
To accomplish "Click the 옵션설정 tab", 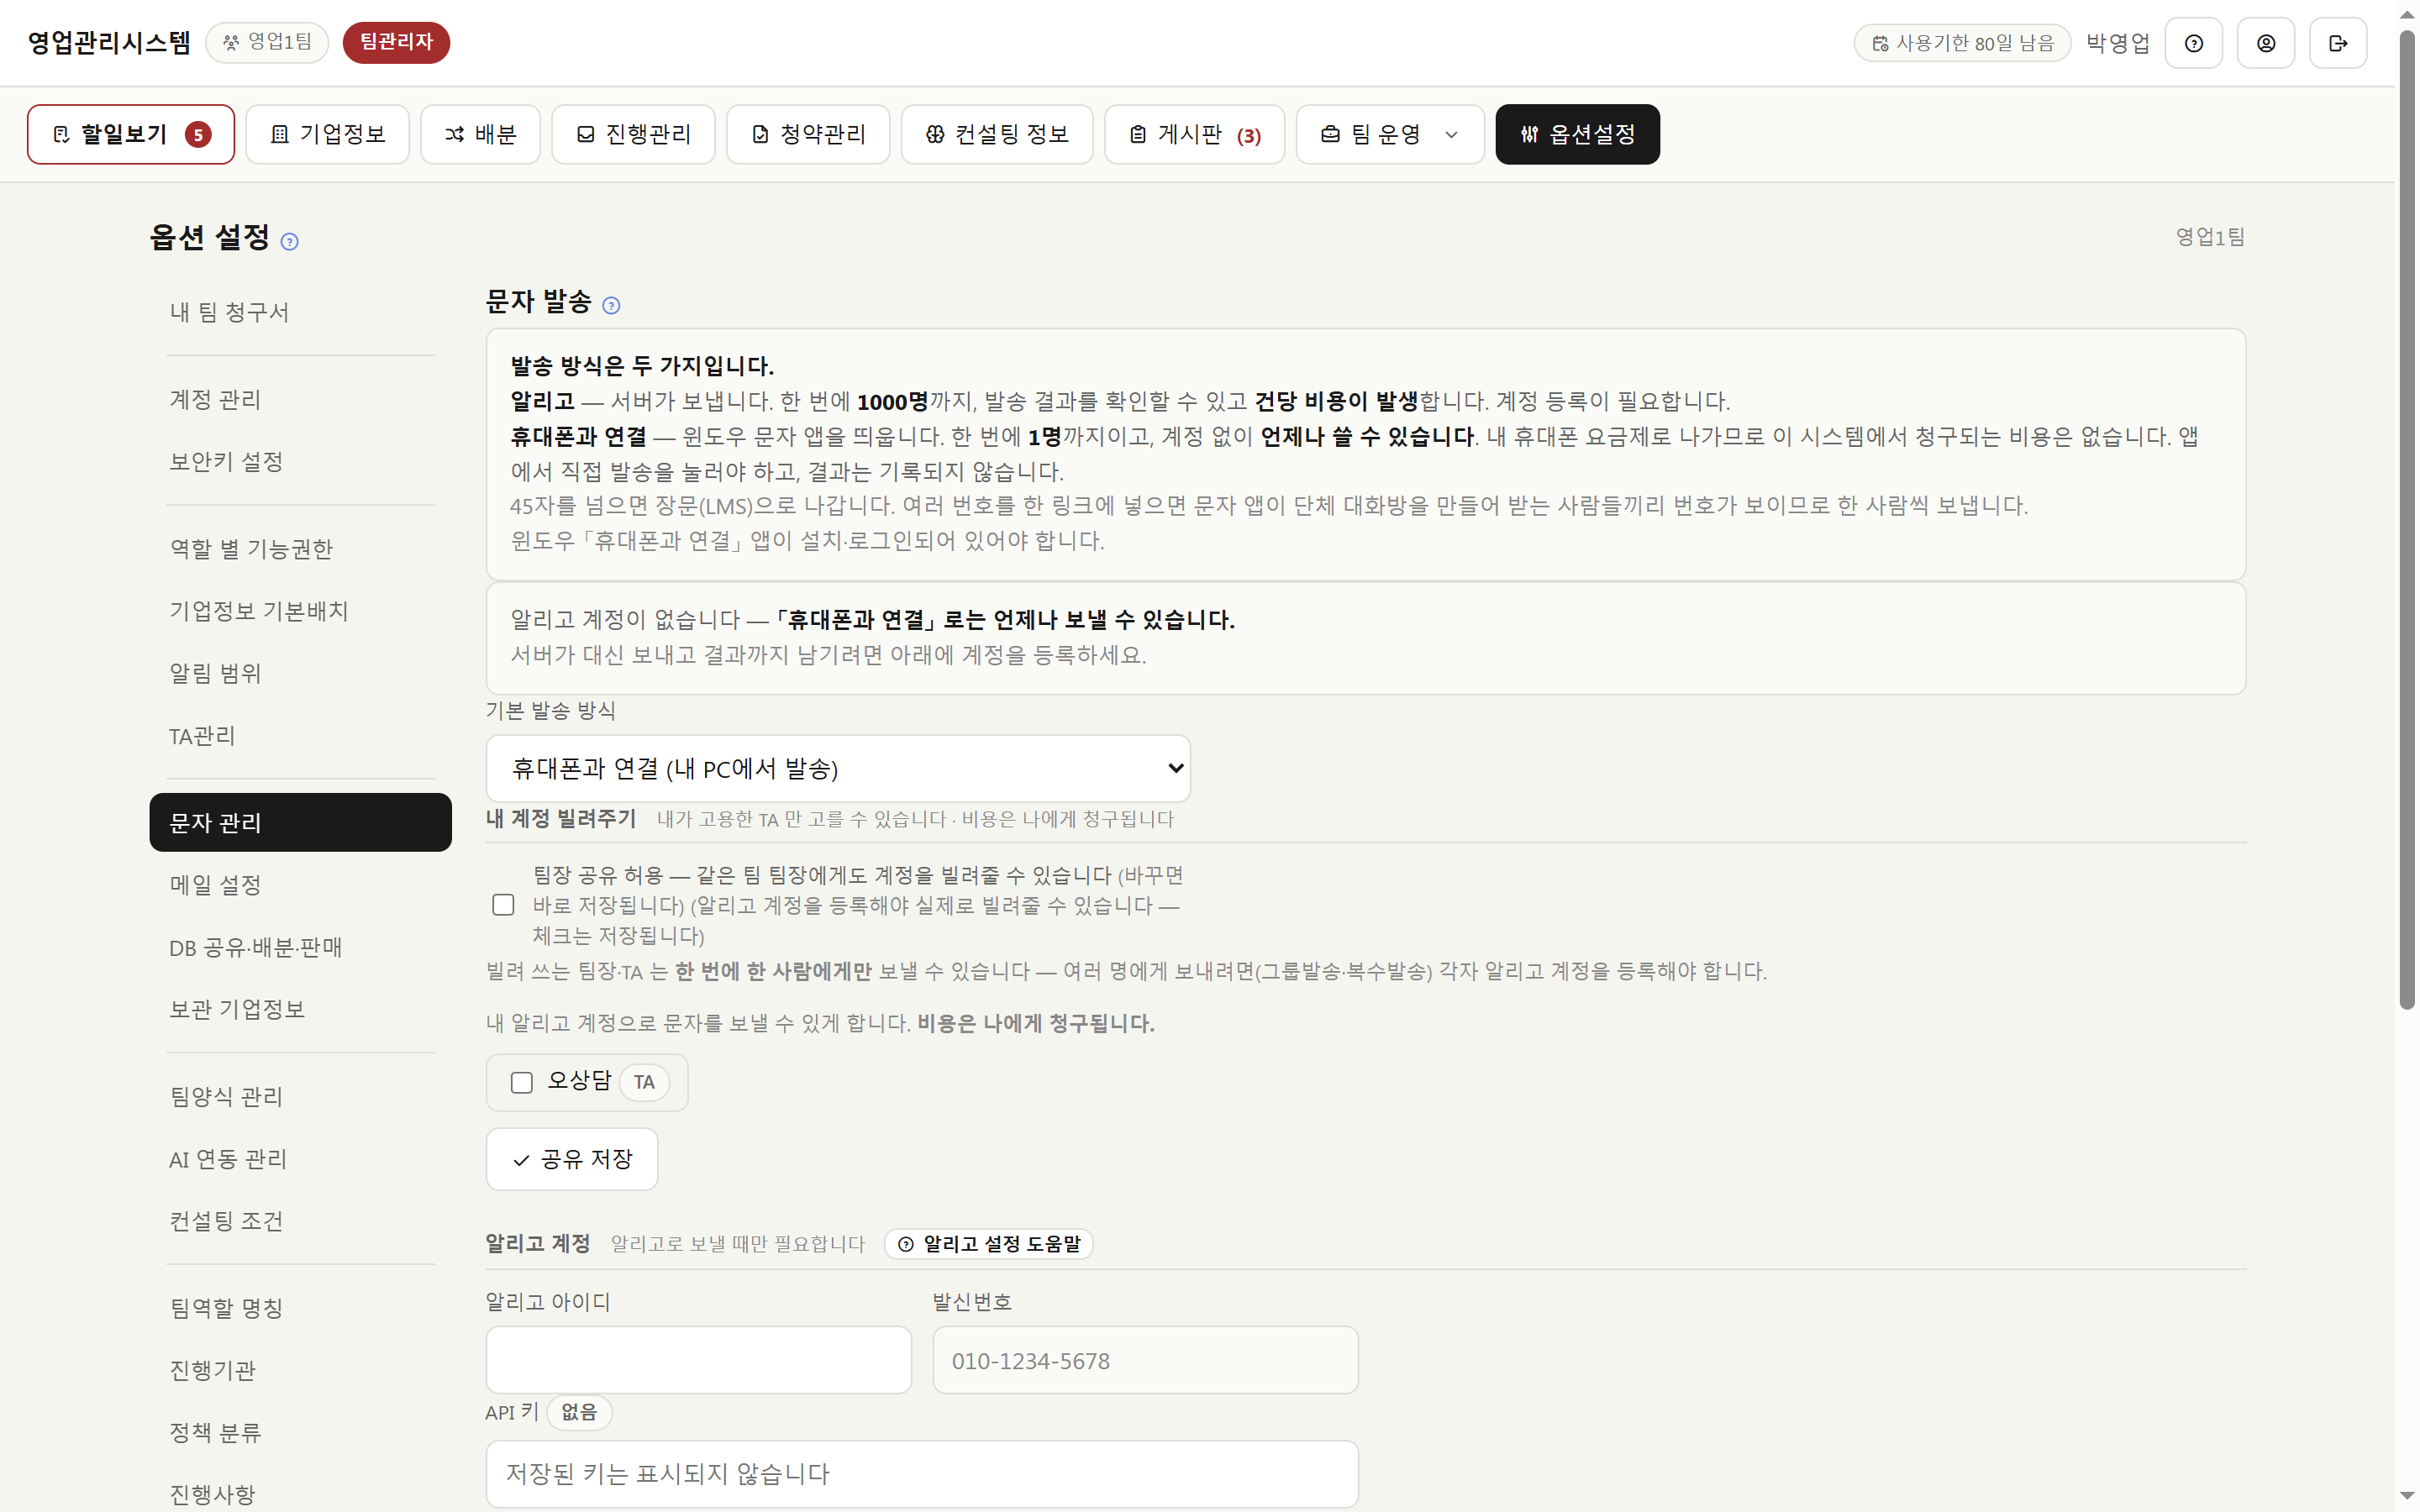I will click(1577, 134).
